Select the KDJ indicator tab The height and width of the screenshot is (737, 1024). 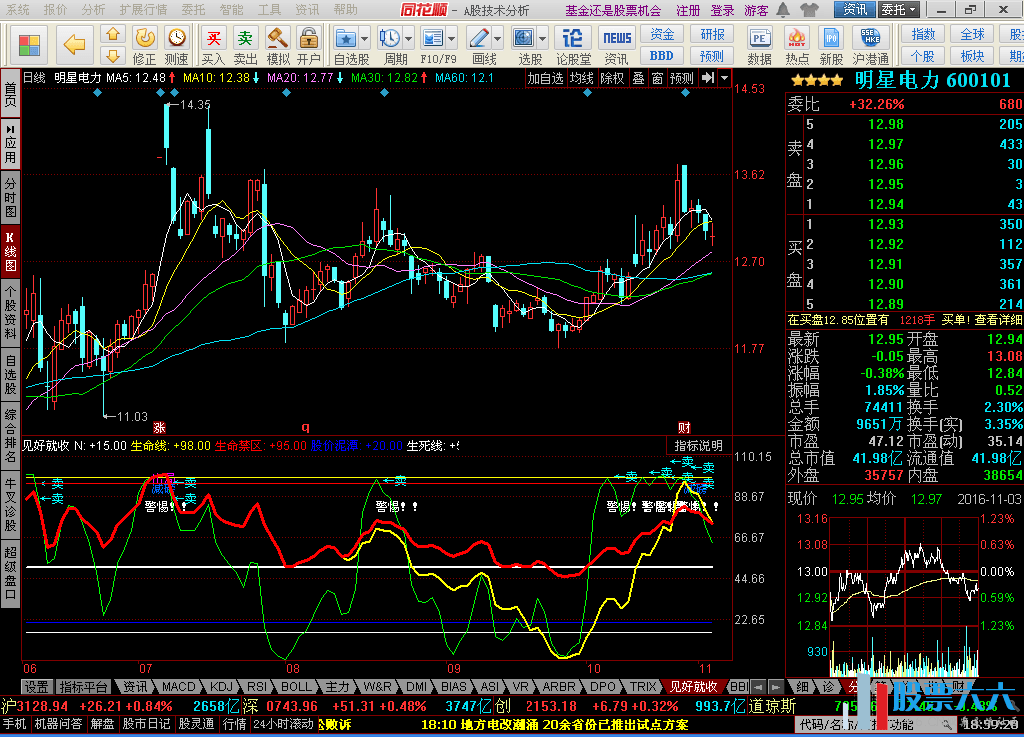click(221, 687)
